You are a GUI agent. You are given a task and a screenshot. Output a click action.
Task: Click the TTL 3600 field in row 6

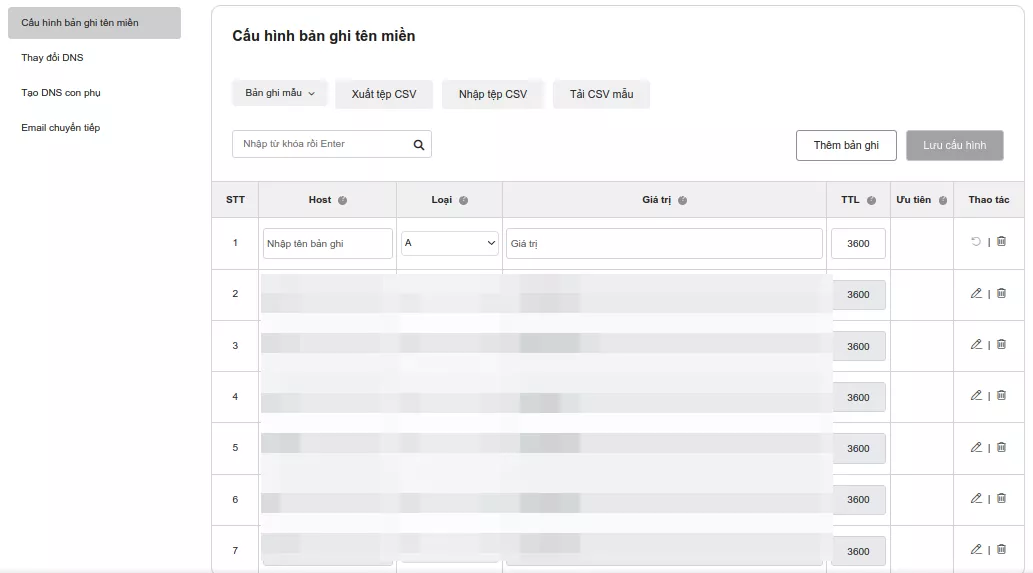tap(858, 500)
